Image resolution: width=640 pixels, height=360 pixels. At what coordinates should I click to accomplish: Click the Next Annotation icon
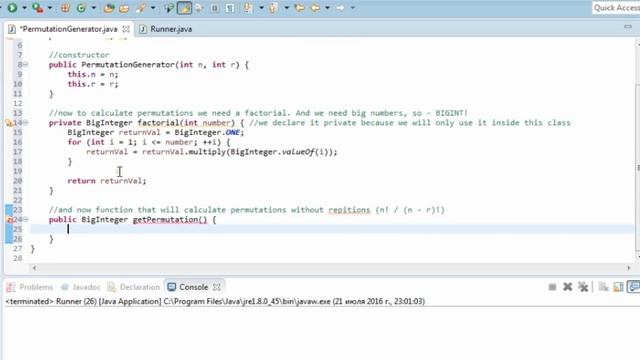248,8
